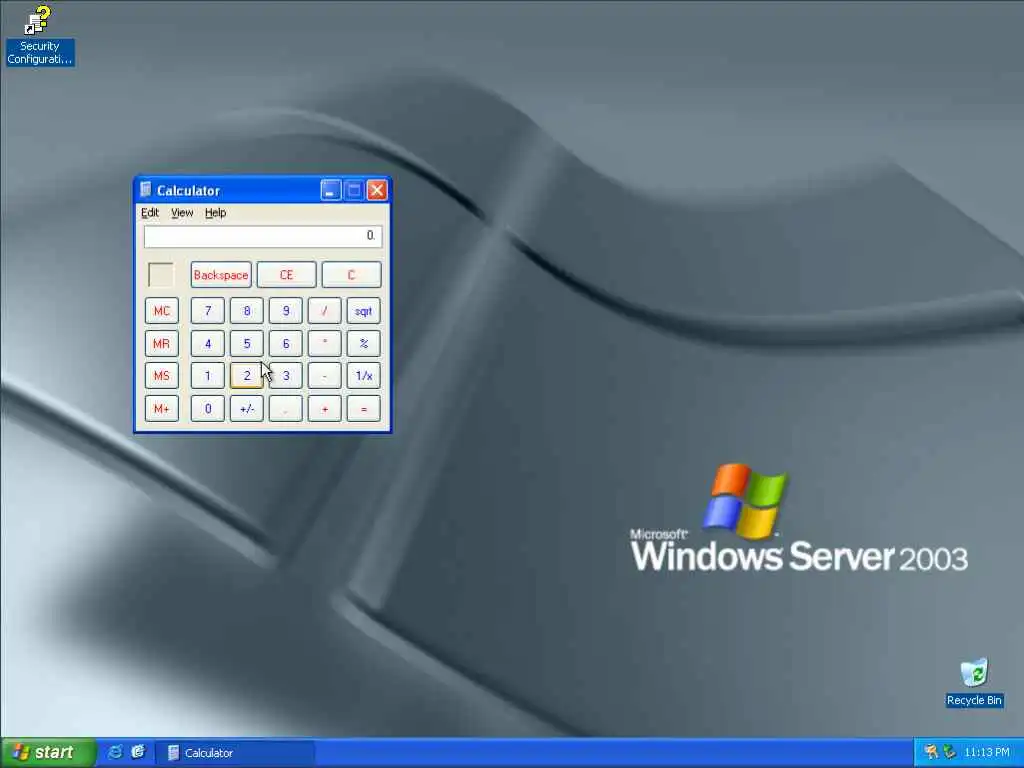Click the digit 8 key

[x=247, y=311]
